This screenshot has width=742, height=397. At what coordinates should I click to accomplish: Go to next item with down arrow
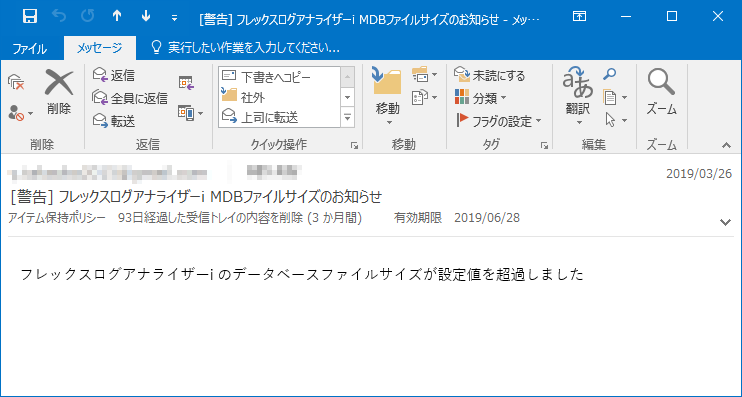146,17
